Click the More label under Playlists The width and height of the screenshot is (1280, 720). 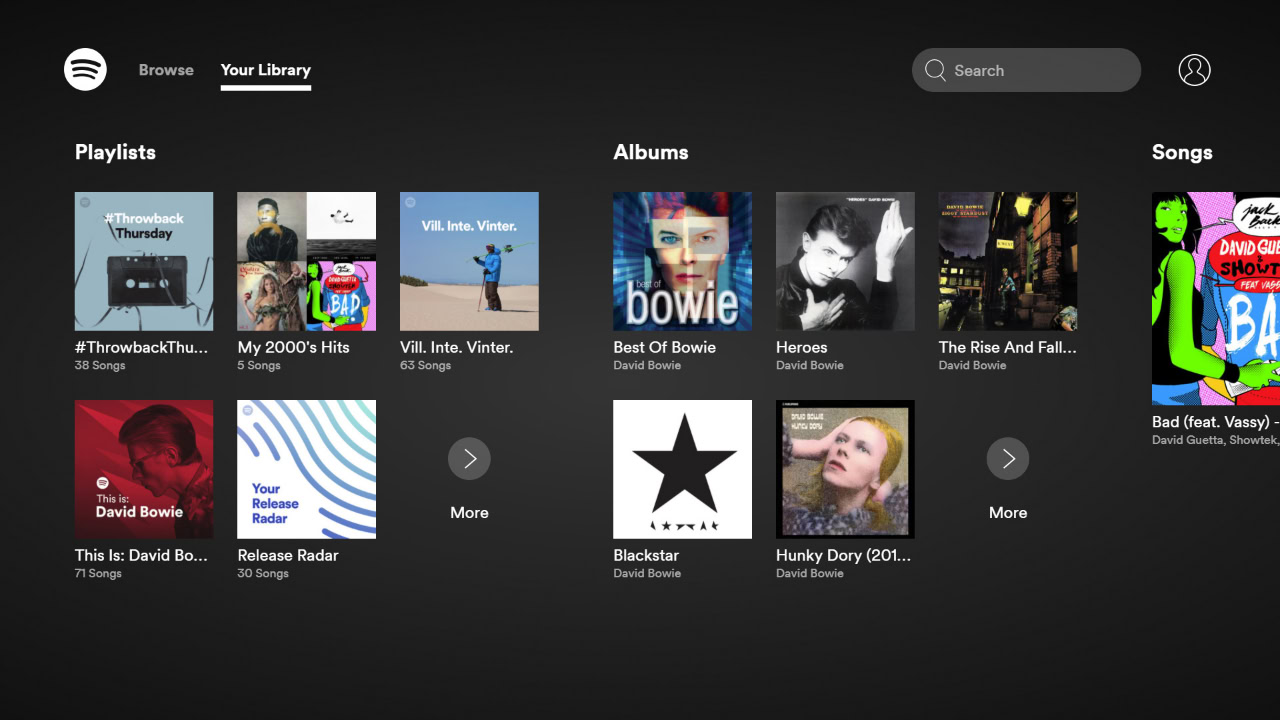[x=469, y=513]
